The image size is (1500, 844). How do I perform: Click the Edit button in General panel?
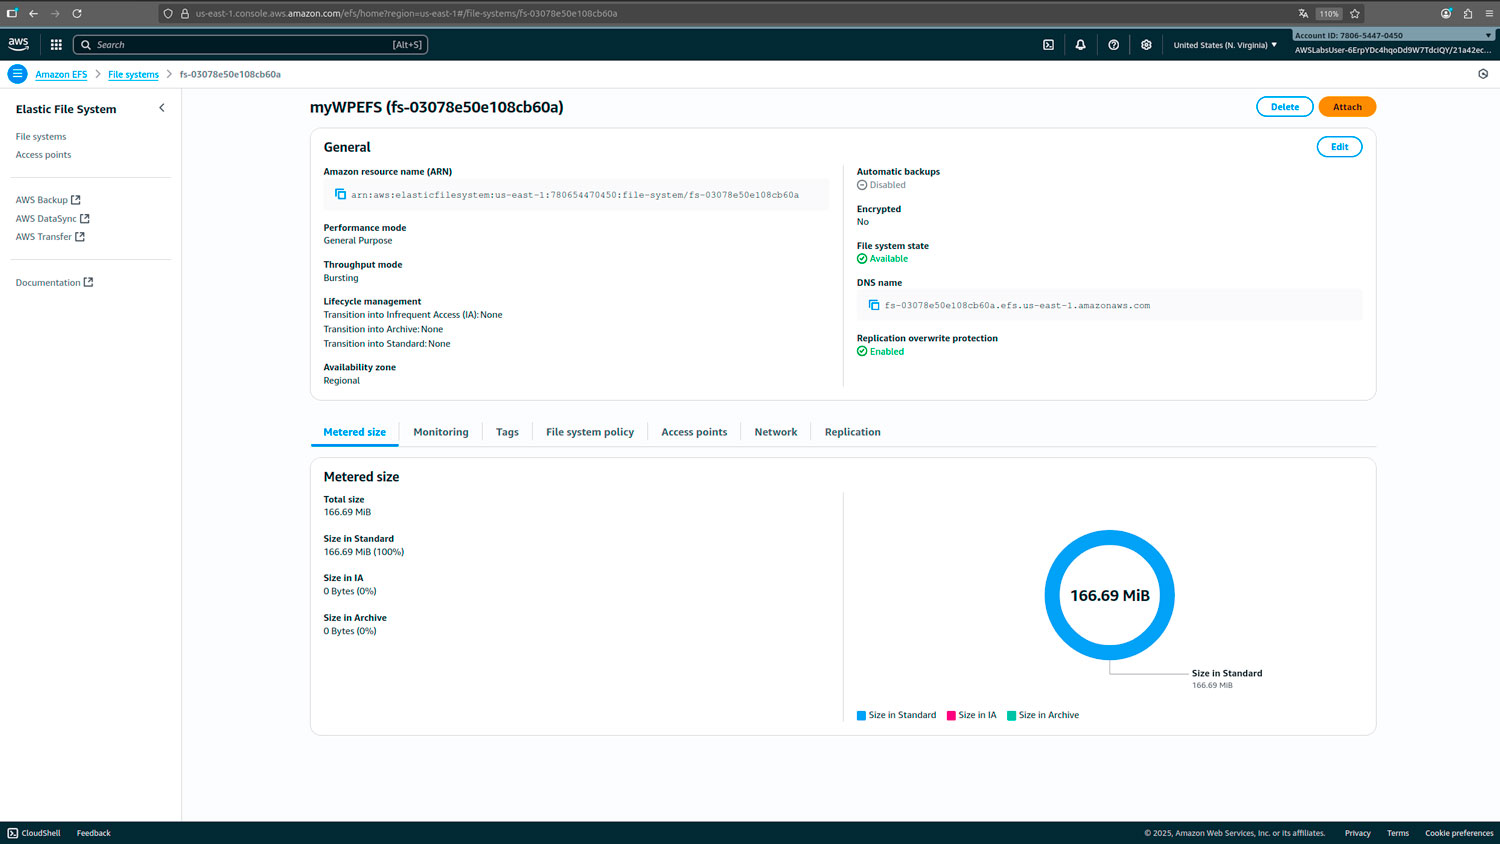(x=1338, y=147)
